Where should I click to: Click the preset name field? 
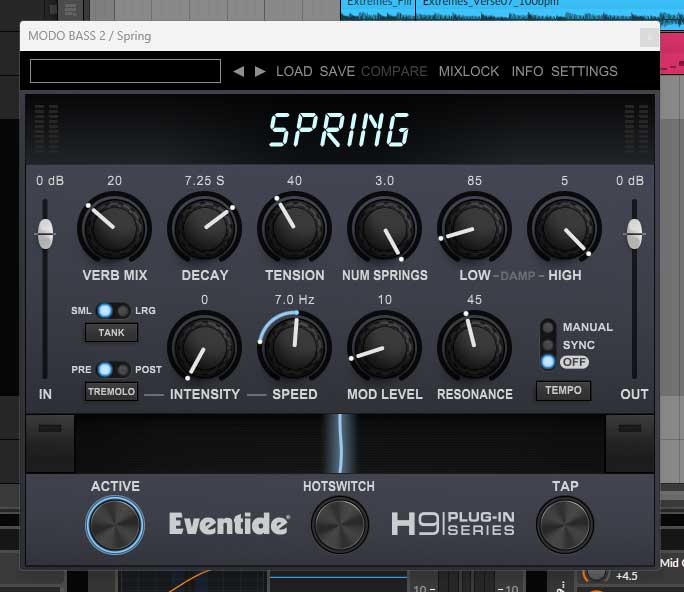125,71
